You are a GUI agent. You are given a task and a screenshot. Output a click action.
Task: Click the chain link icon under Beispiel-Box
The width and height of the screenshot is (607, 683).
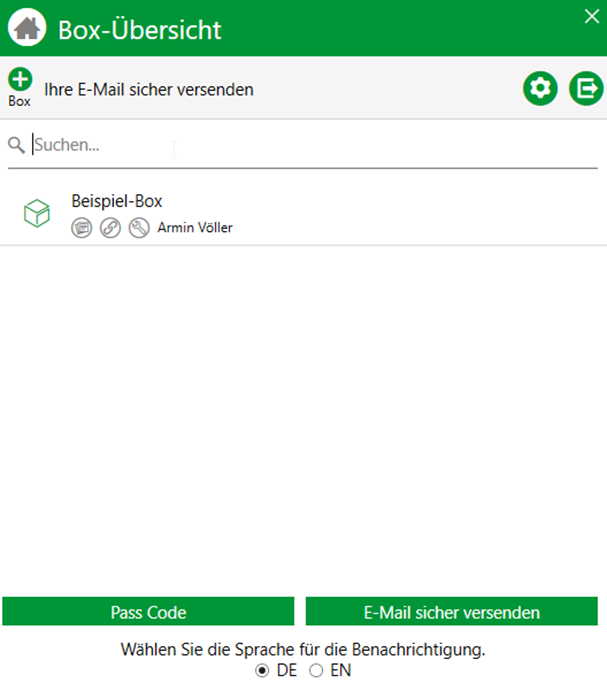click(110, 227)
